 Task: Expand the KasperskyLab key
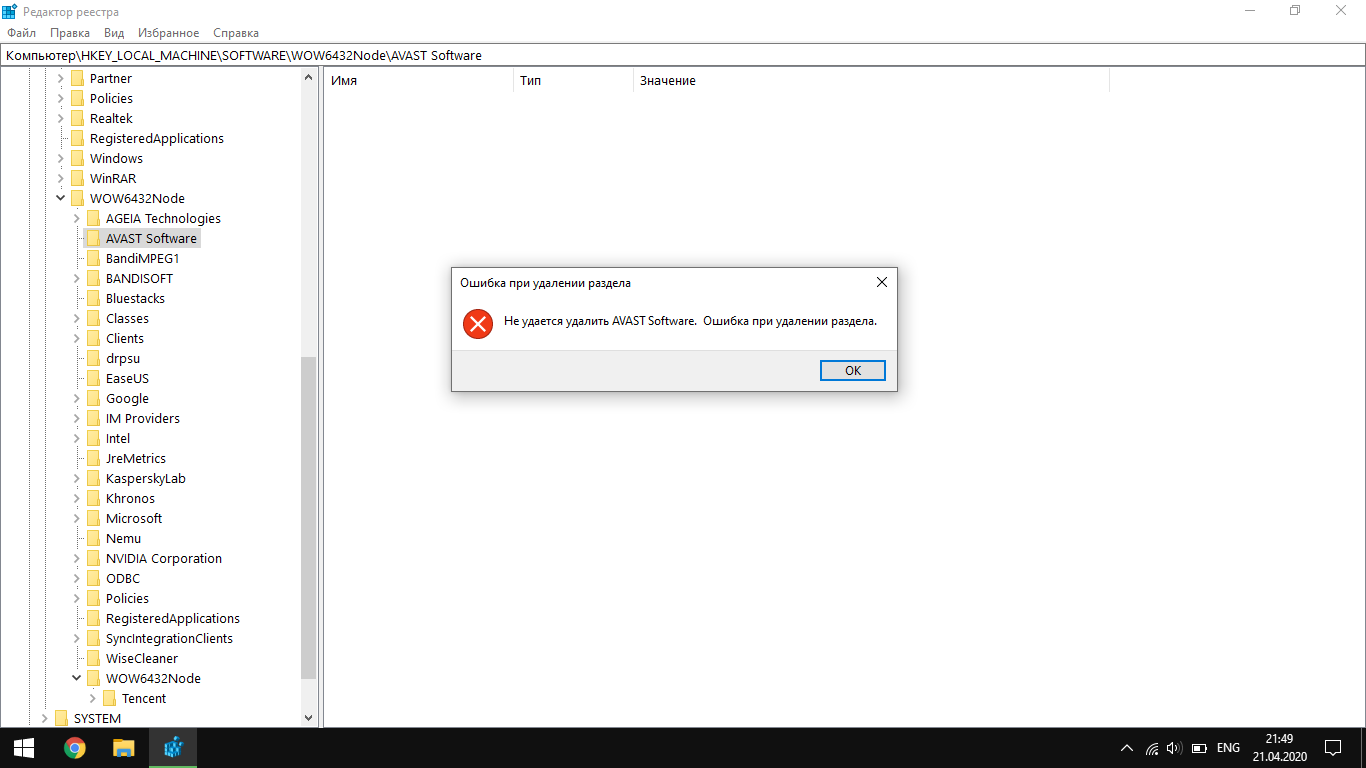click(77, 478)
